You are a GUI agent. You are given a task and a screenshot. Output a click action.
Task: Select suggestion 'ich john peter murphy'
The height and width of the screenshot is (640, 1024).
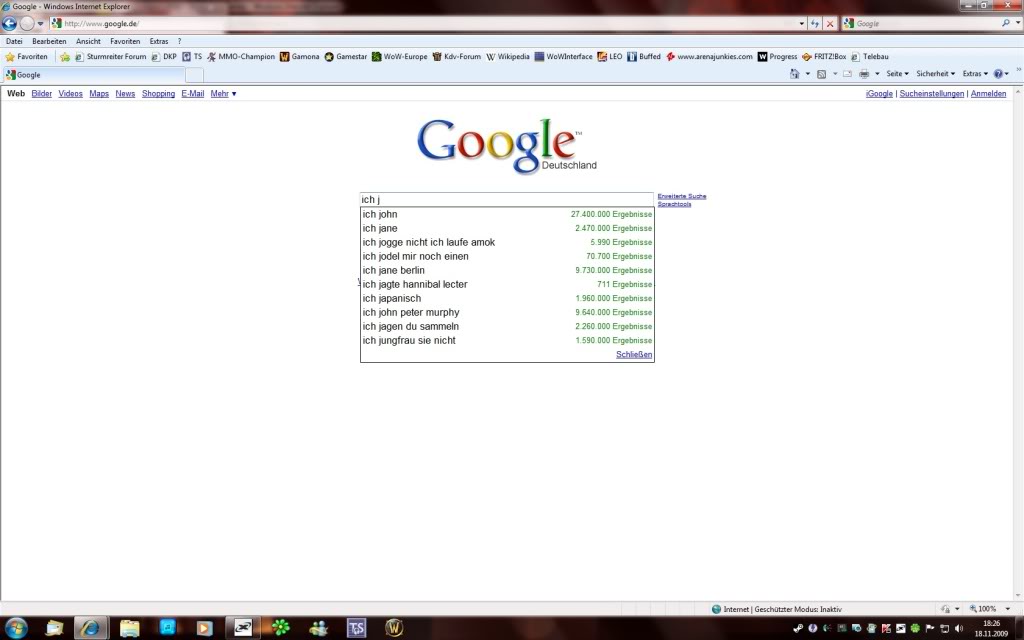(x=507, y=312)
